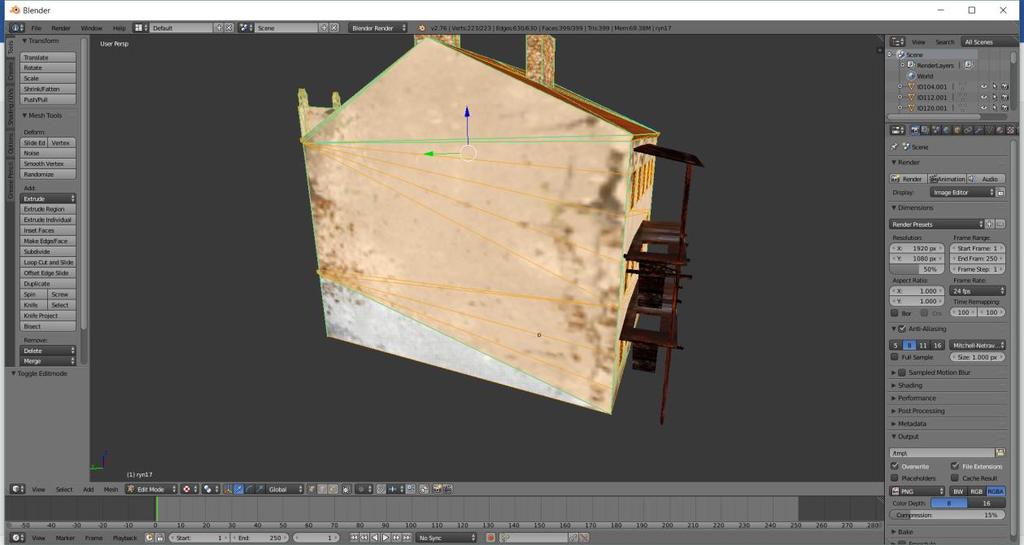Click the Translate tool button
This screenshot has height=545, width=1024.
pyautogui.click(x=48, y=57)
